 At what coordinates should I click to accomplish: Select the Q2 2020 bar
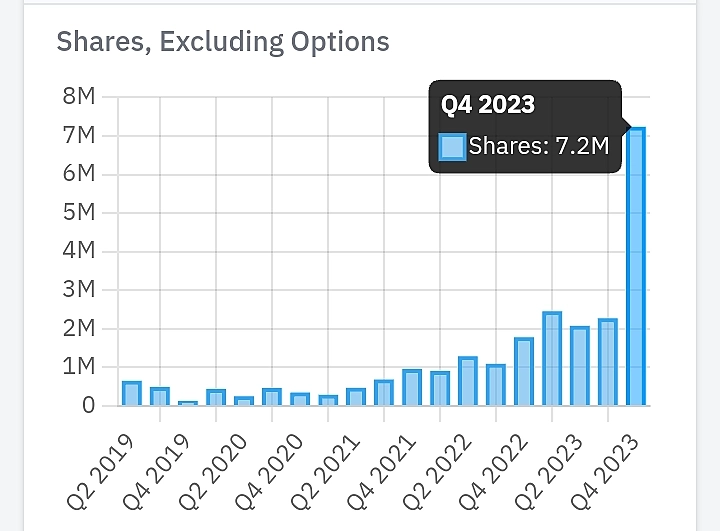pos(244,400)
